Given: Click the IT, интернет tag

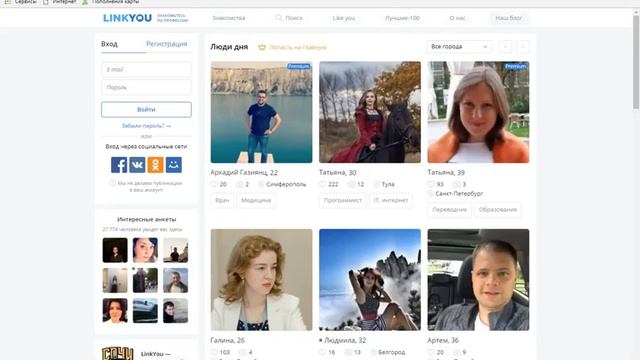Looking at the screenshot, I should (391, 200).
